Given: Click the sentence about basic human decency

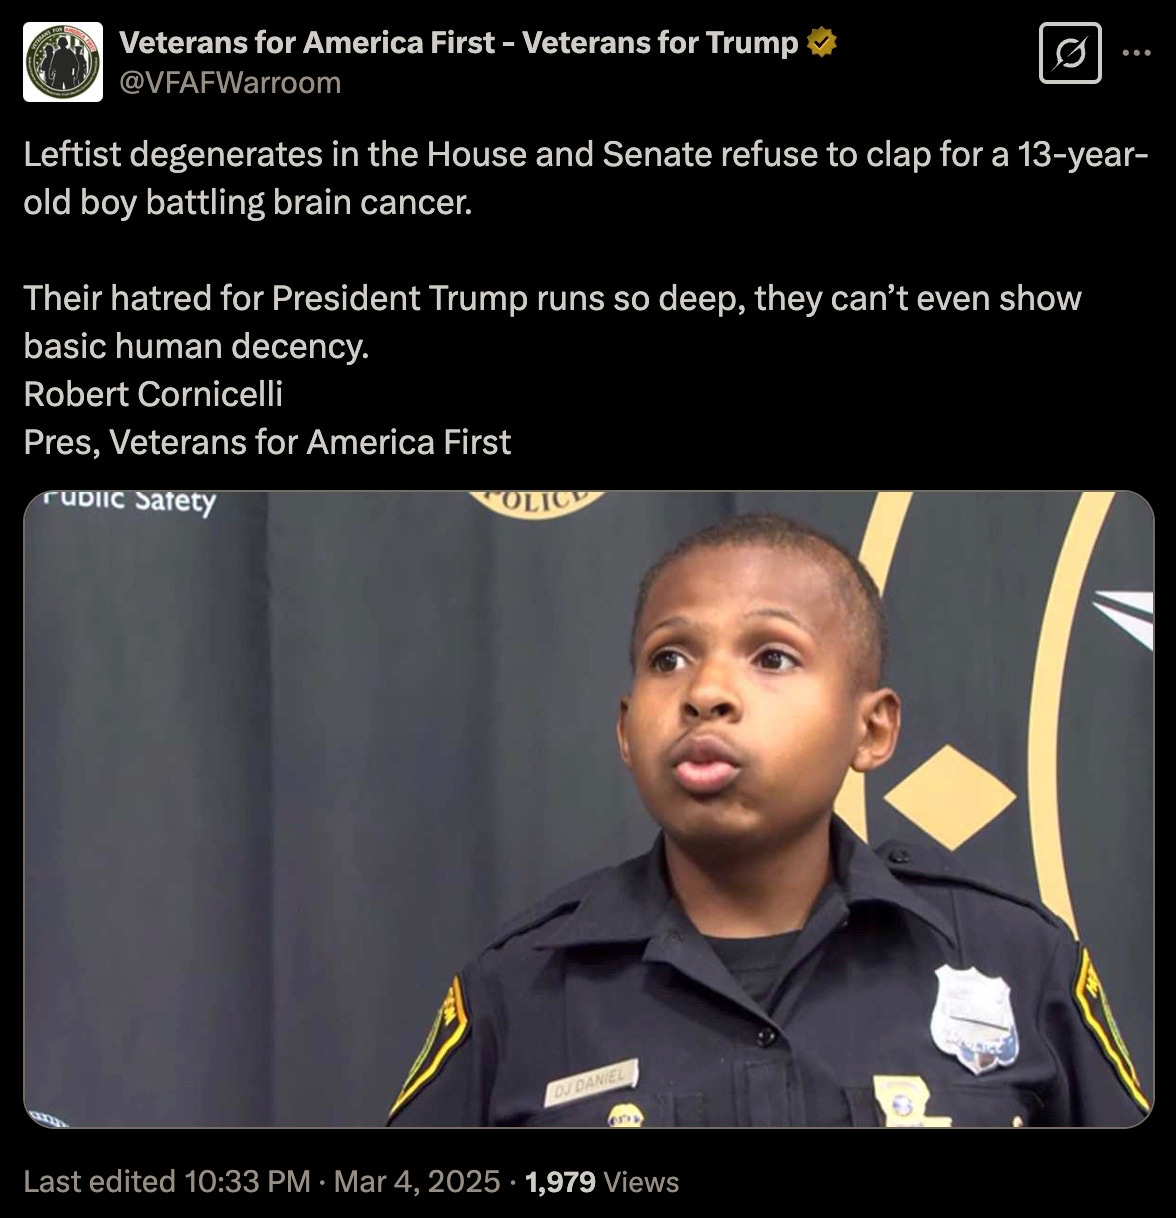Looking at the screenshot, I should 552,322.
